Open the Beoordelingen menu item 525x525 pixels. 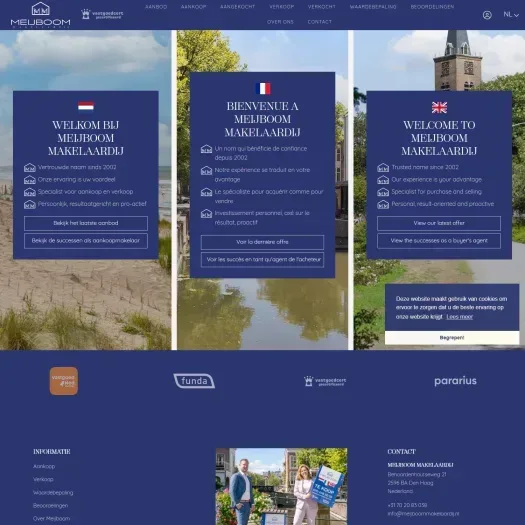pyautogui.click(x=432, y=7)
